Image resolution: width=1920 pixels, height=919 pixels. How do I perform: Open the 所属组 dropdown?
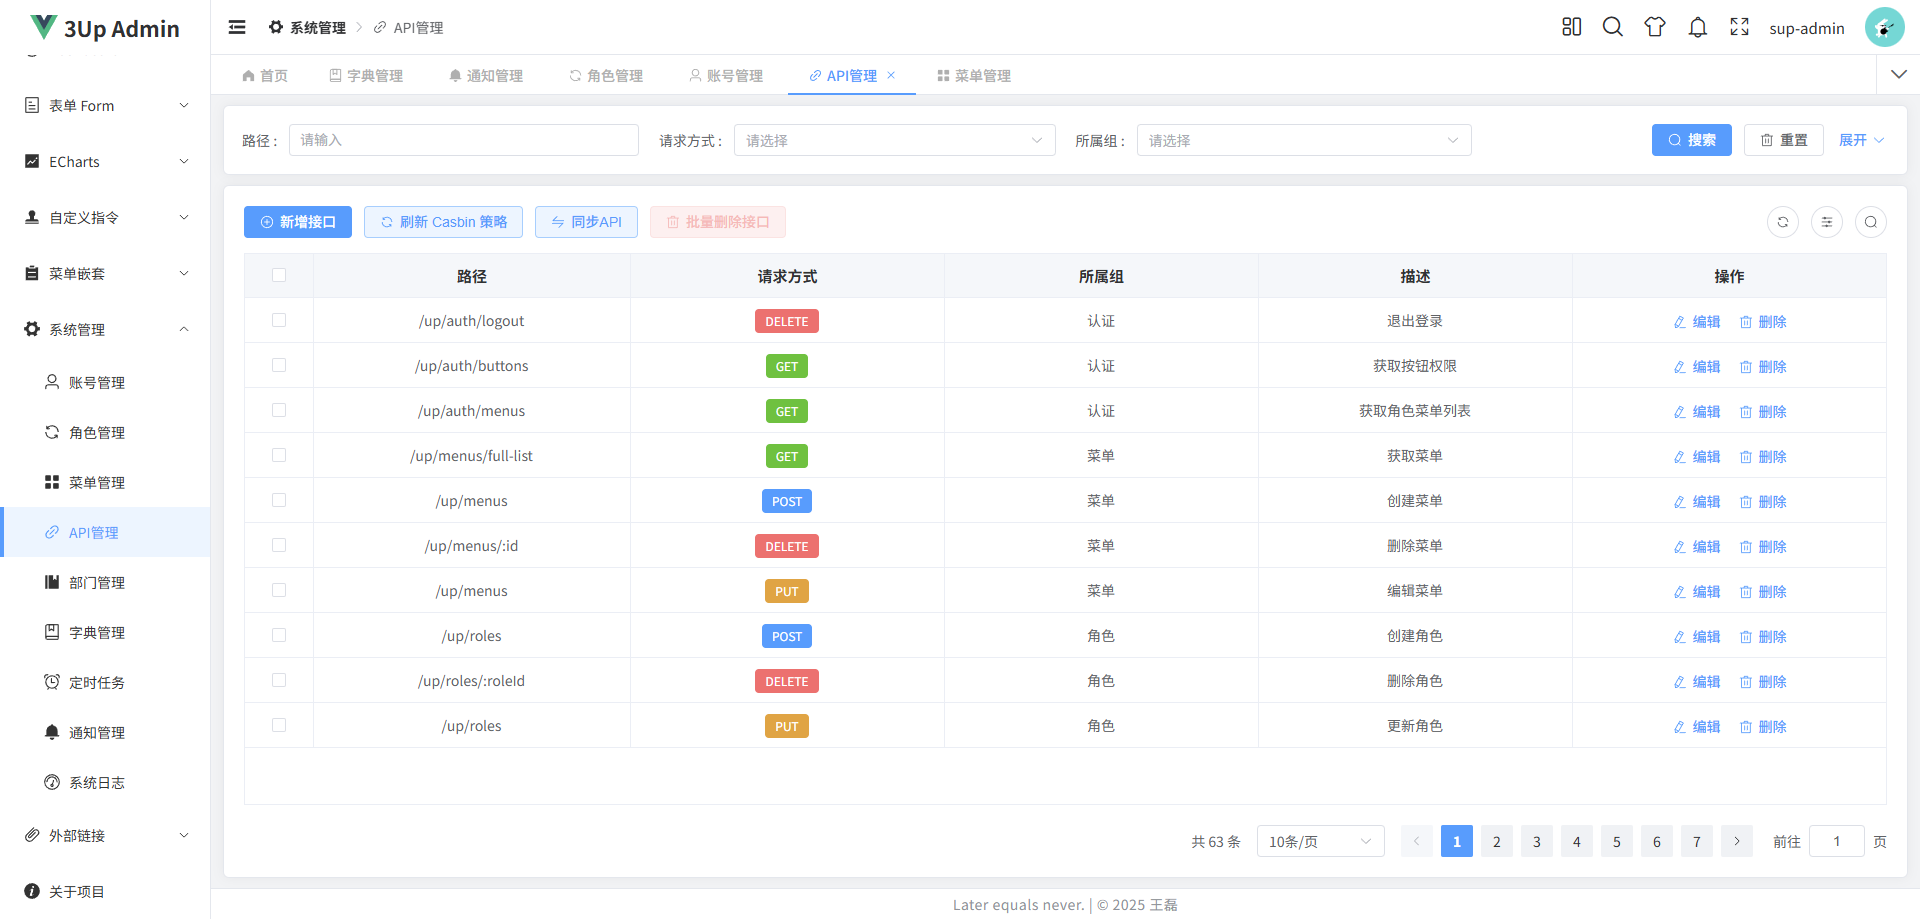pos(1303,140)
